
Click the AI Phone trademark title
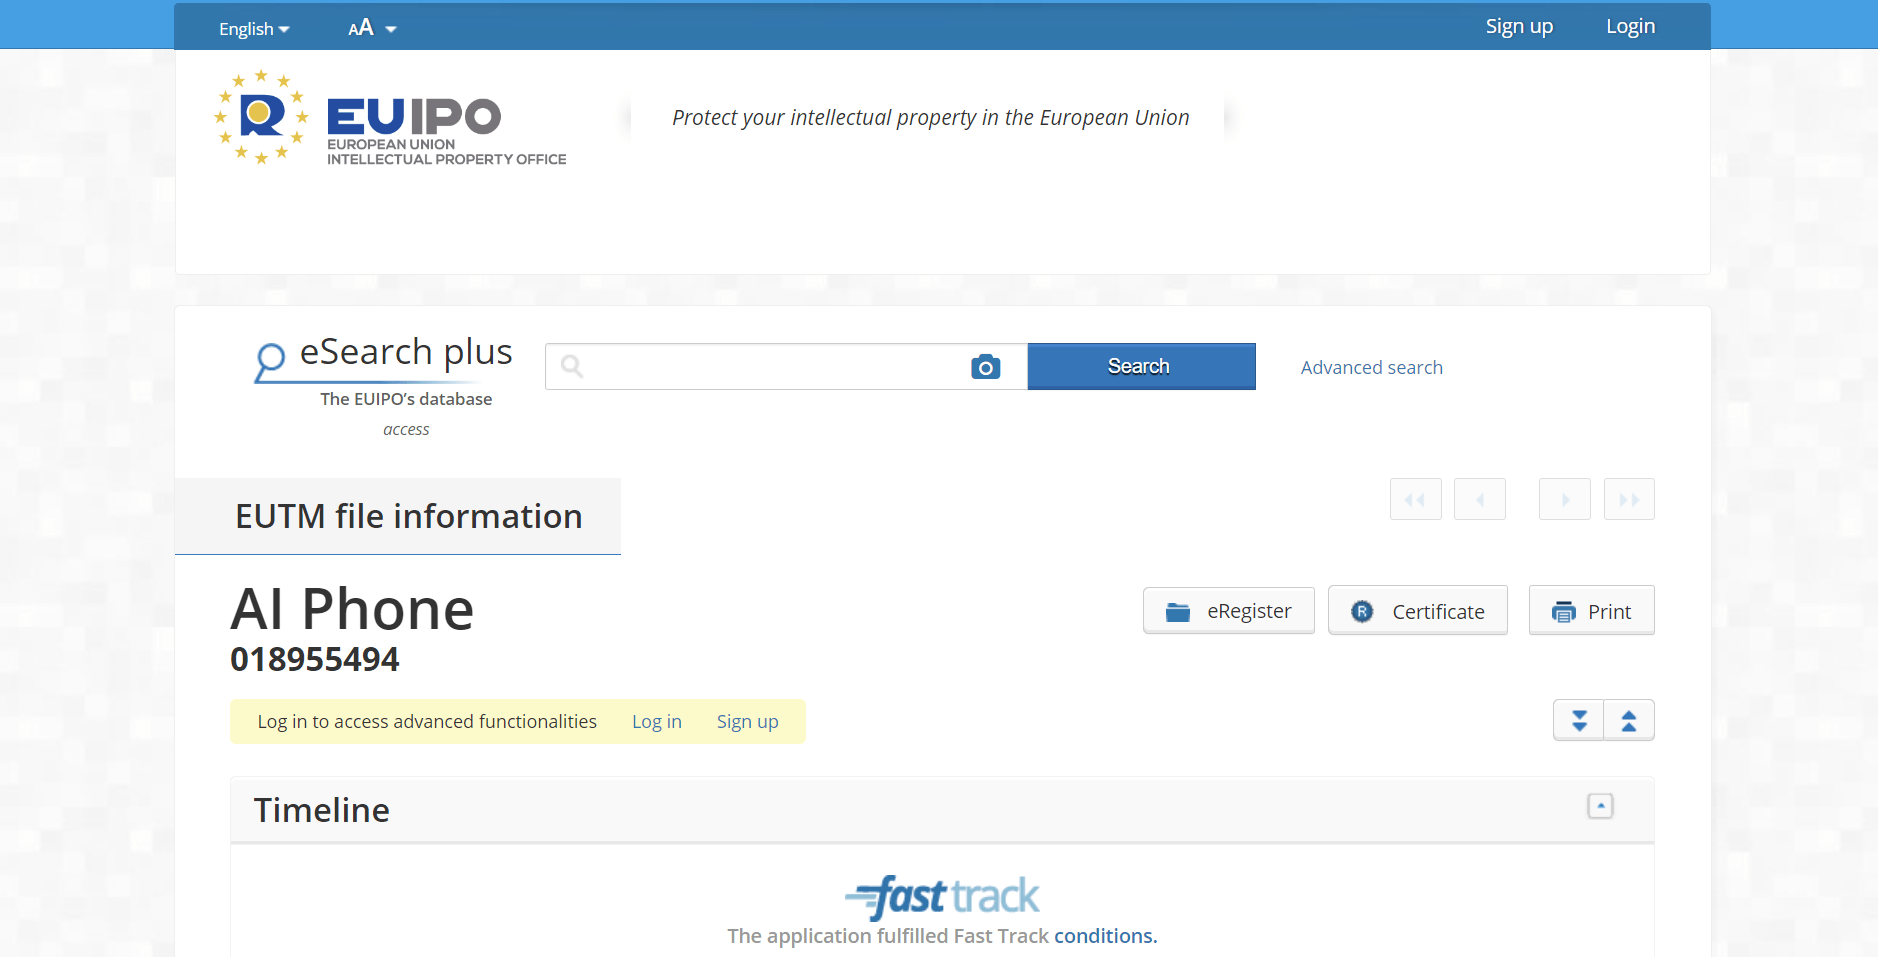[352, 609]
